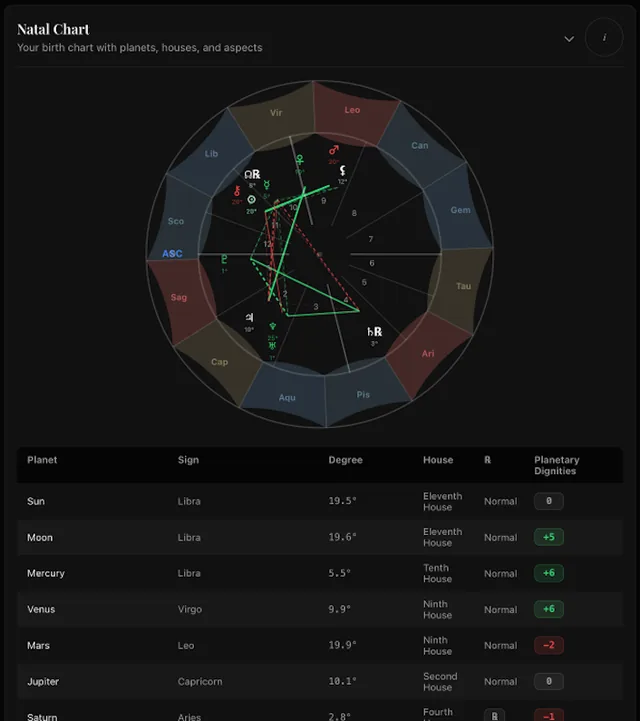The width and height of the screenshot is (640, 721).
Task: Select the Sun row name
Action: [36, 501]
